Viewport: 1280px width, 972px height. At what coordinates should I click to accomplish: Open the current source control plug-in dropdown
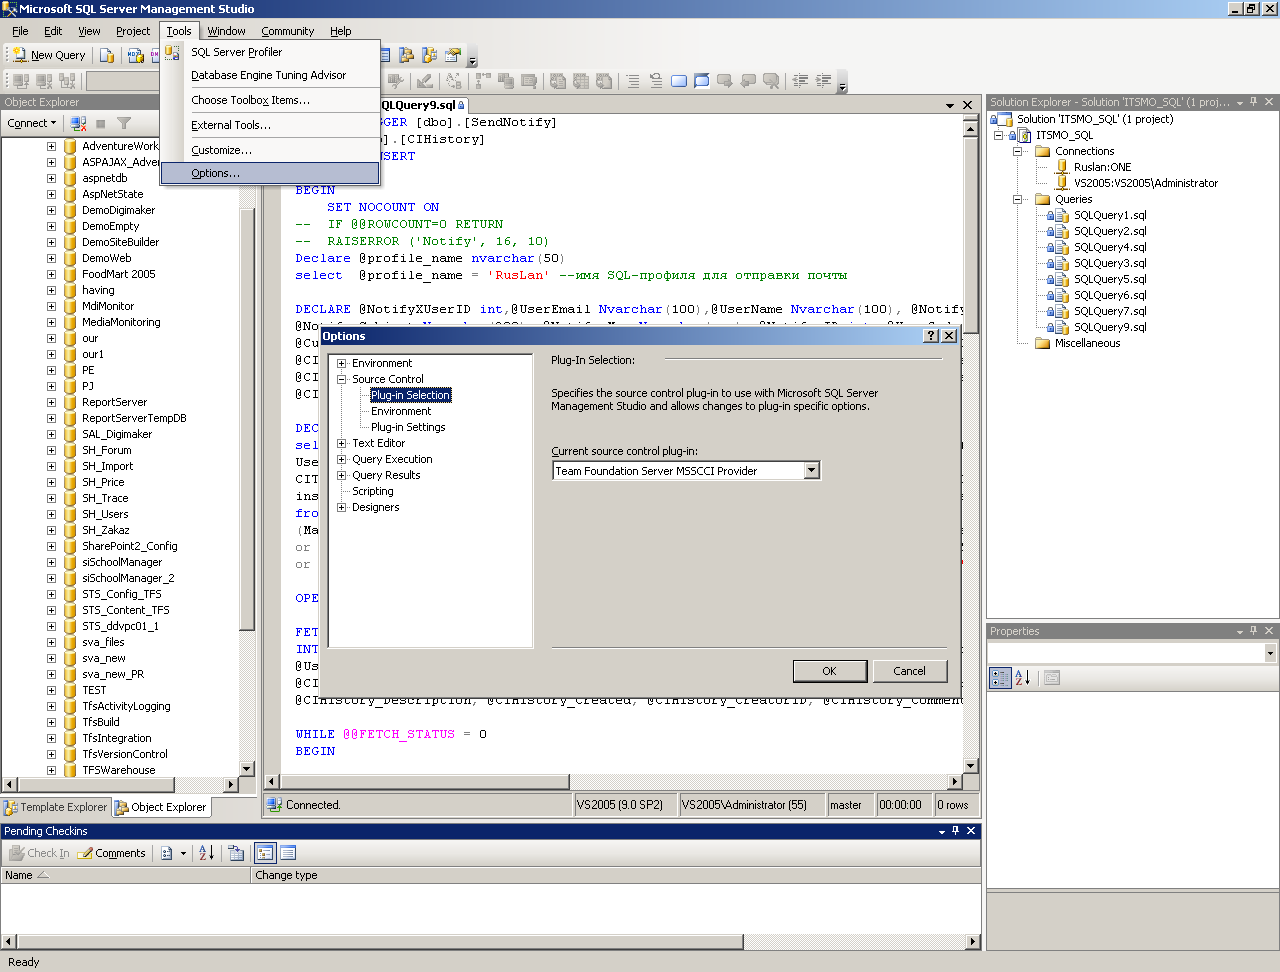point(811,470)
